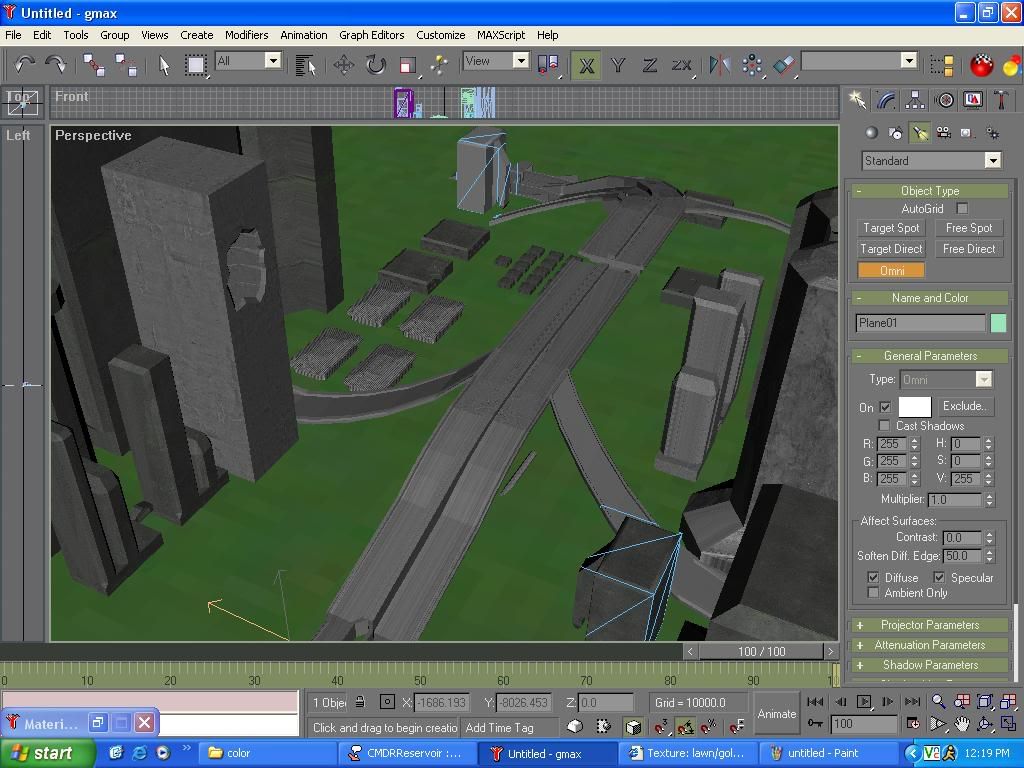Viewport: 1024px width, 768px height.
Task: Uncheck the Specular checkbox
Action: [x=939, y=577]
